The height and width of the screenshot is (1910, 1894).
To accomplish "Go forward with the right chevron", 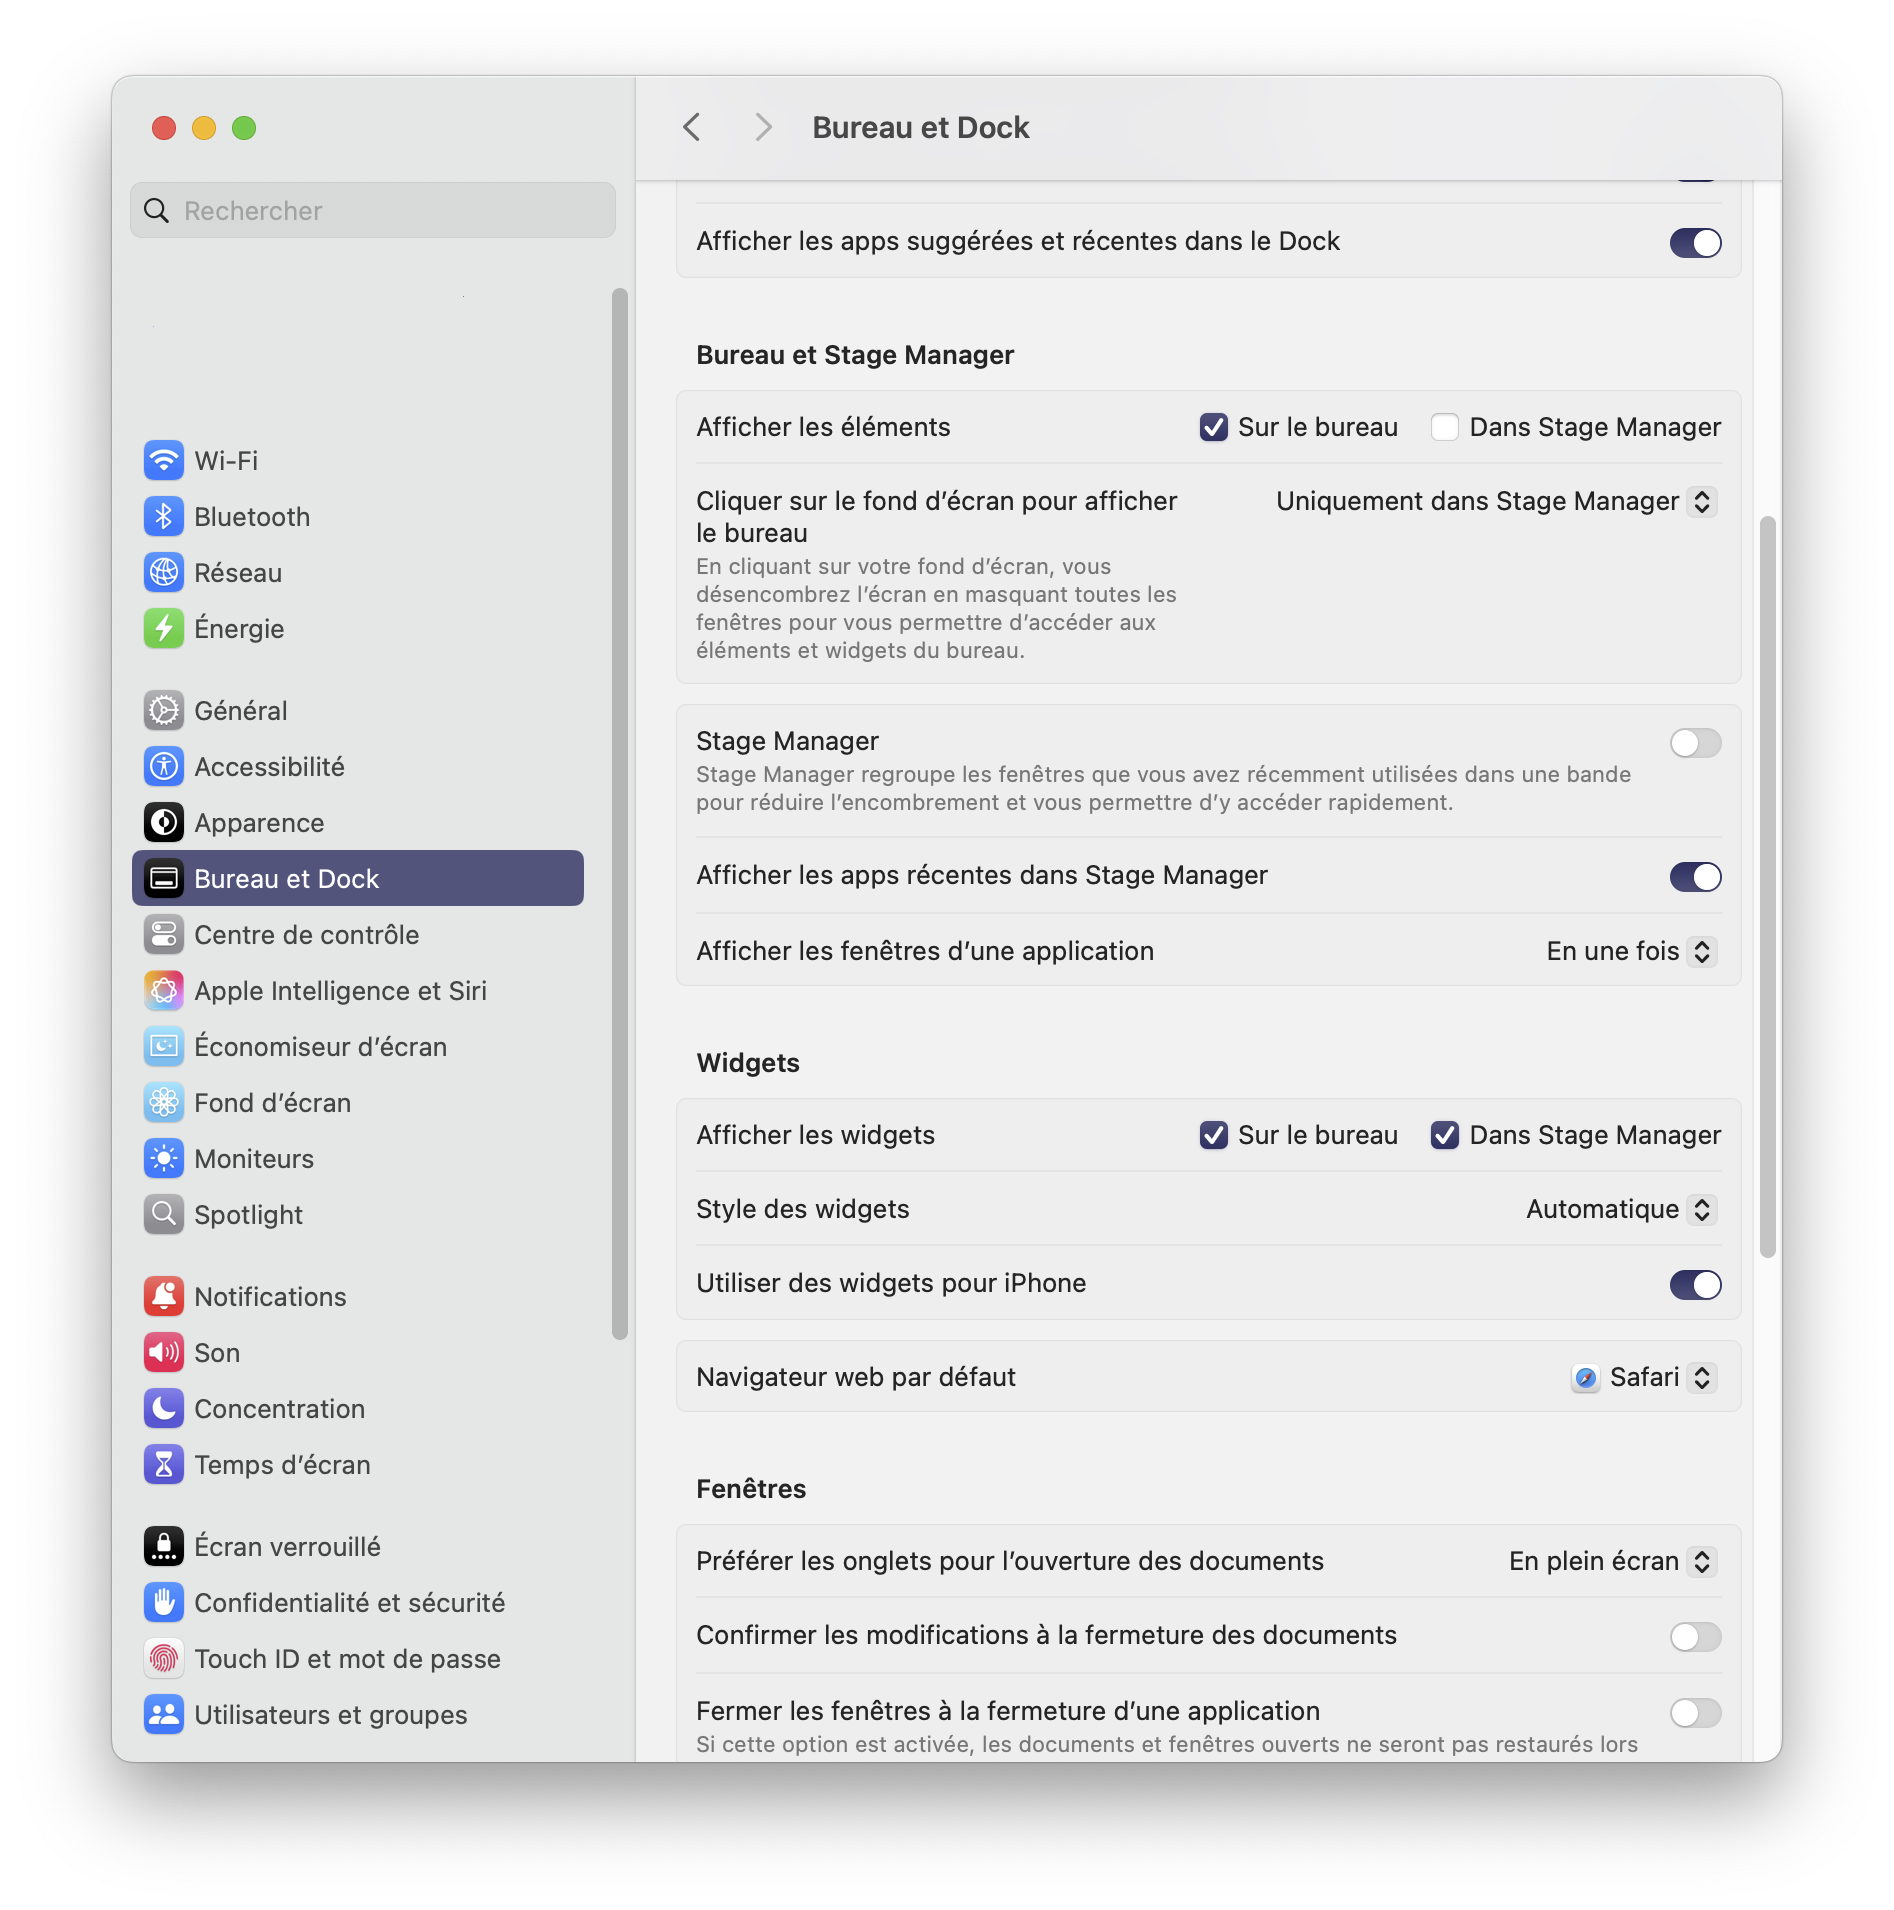I will coord(763,128).
